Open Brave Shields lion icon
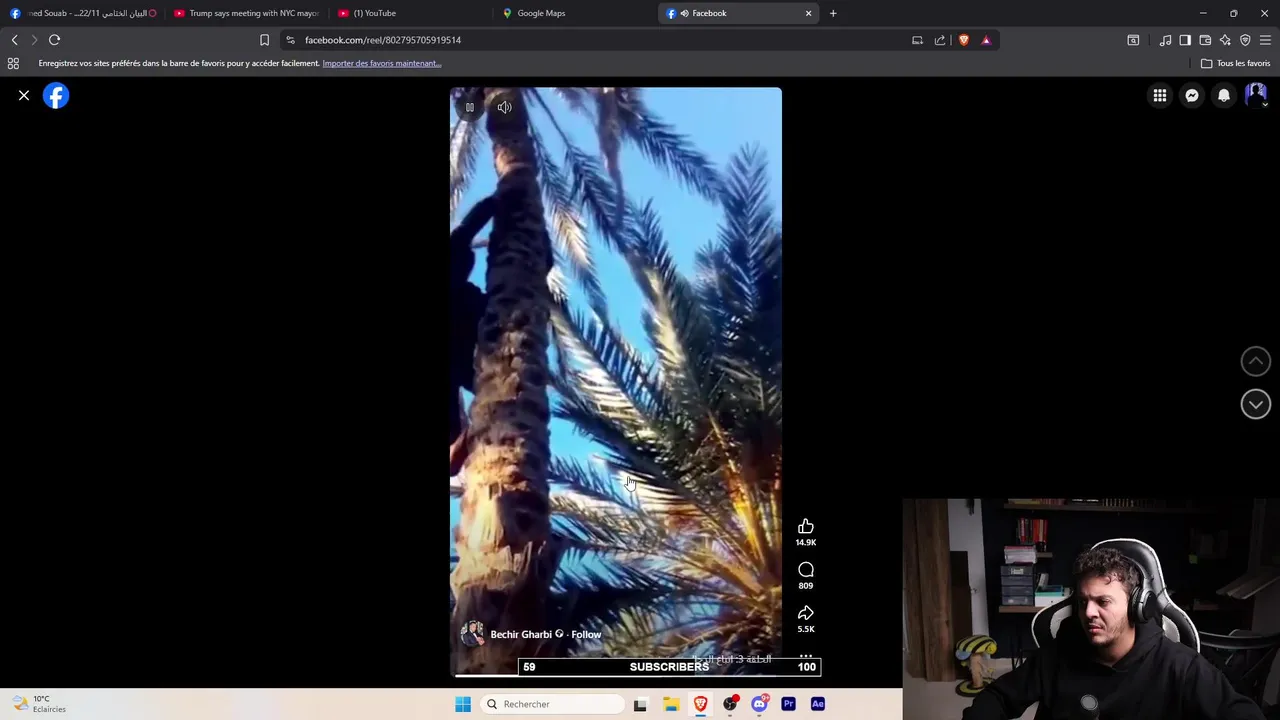The height and width of the screenshot is (720, 1280). pos(964,40)
